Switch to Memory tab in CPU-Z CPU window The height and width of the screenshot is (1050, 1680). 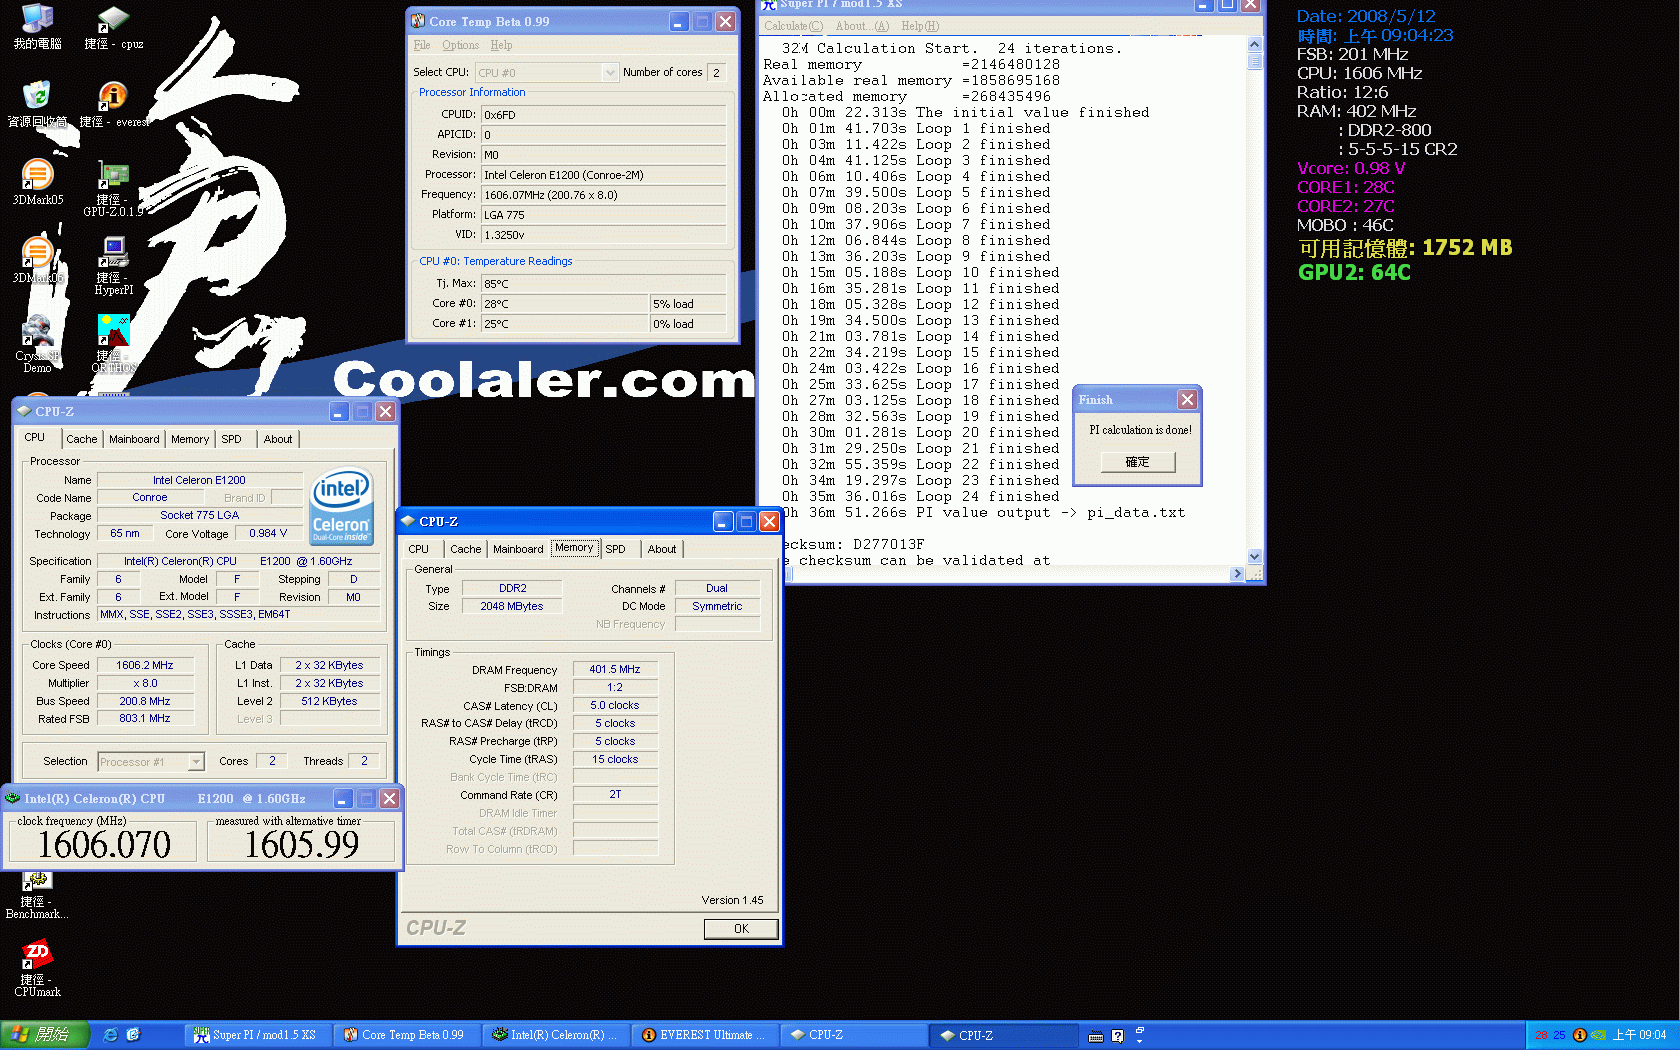click(190, 439)
